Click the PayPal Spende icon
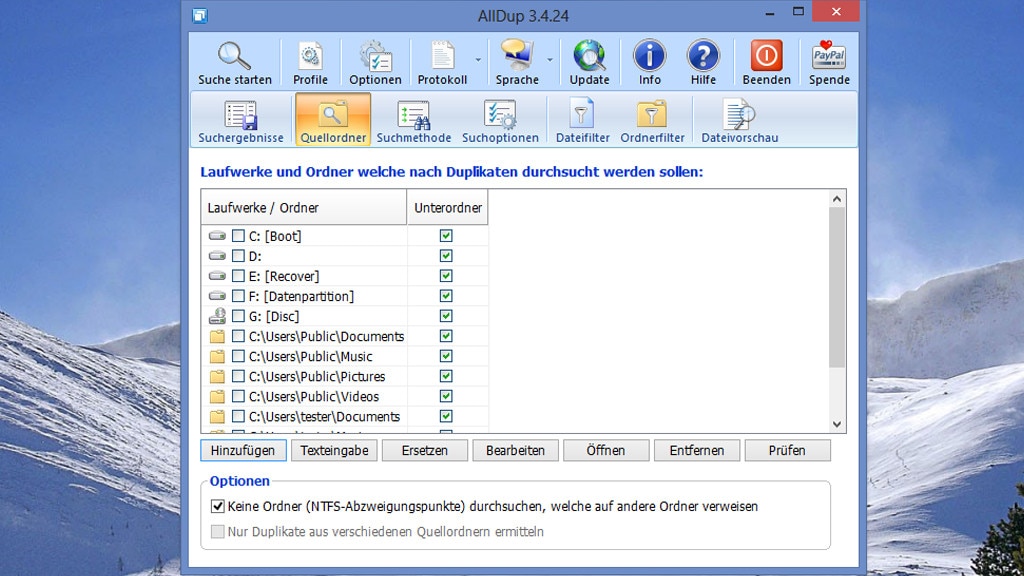 click(829, 56)
